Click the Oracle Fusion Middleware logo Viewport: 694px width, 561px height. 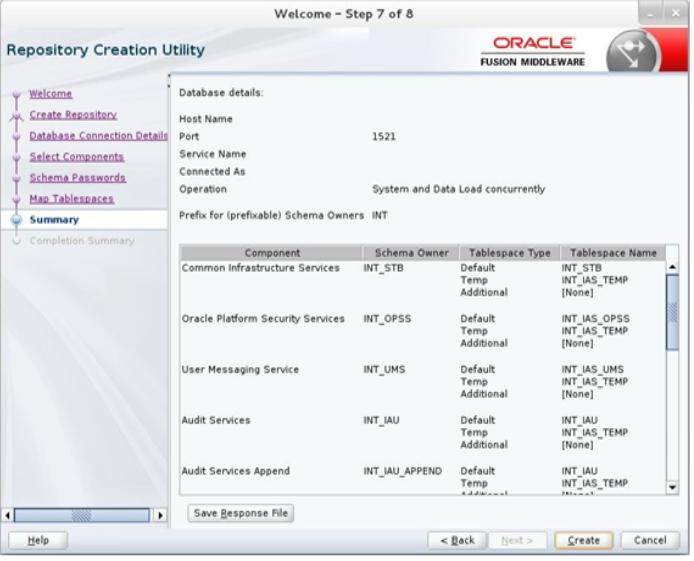click(533, 52)
